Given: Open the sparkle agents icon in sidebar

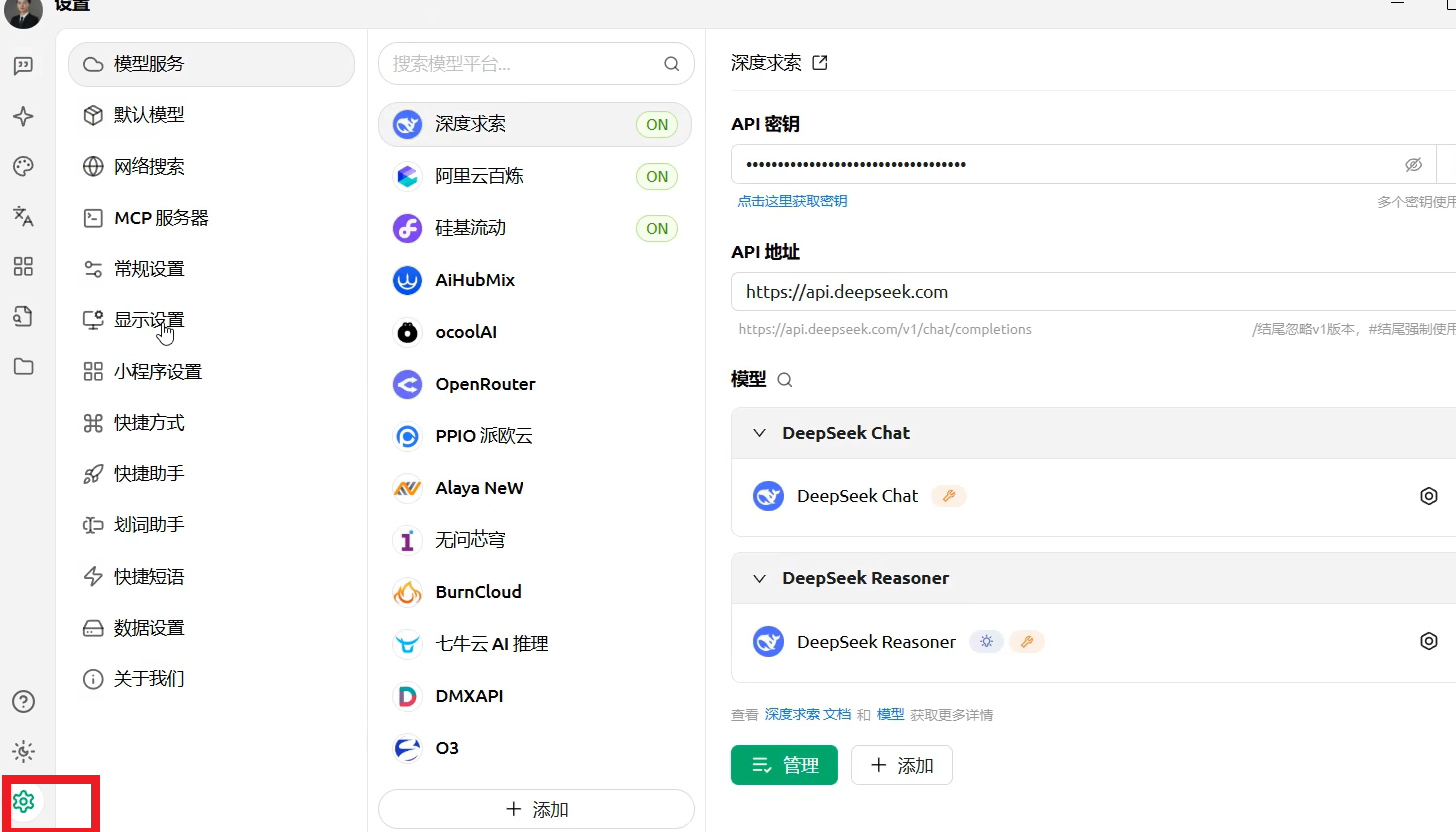Looking at the screenshot, I should 23,117.
